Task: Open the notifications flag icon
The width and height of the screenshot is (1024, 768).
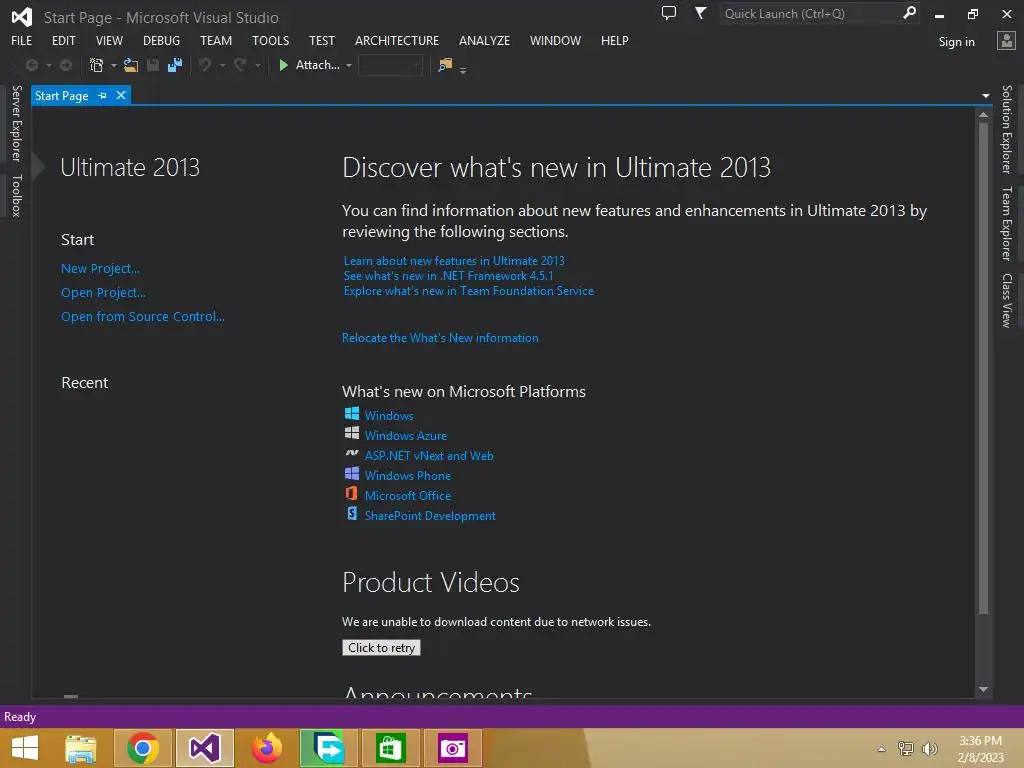Action: tap(700, 13)
